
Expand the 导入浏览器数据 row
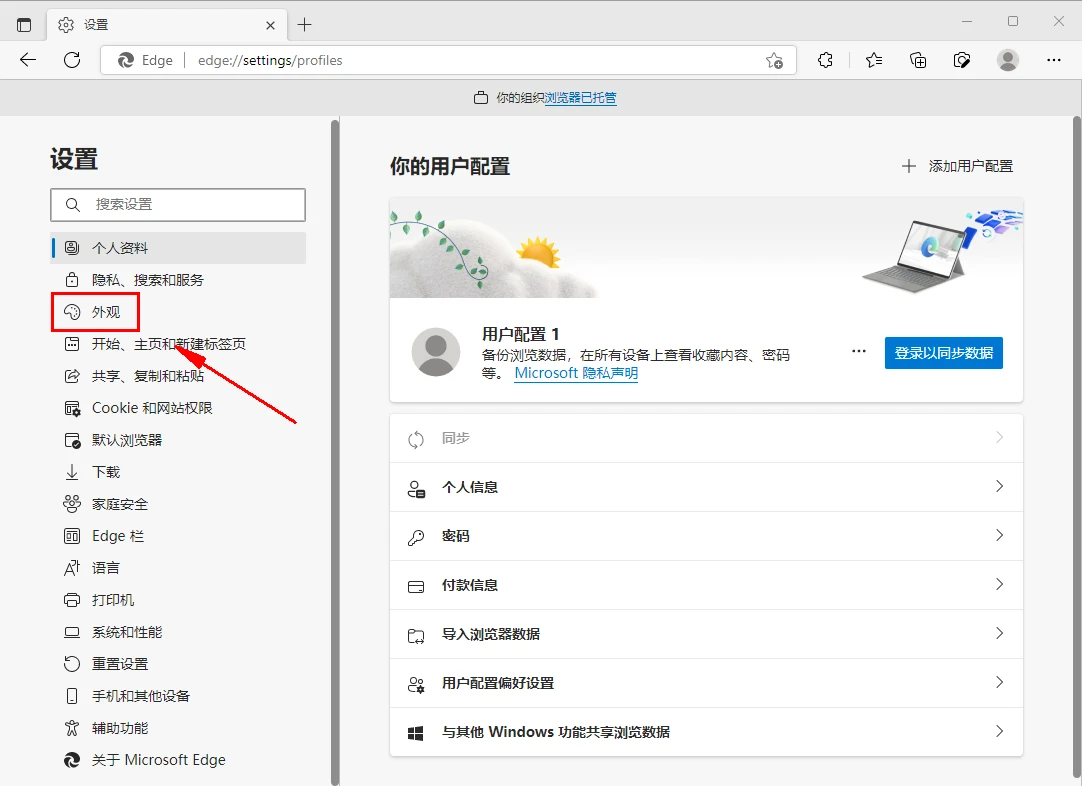(x=706, y=634)
